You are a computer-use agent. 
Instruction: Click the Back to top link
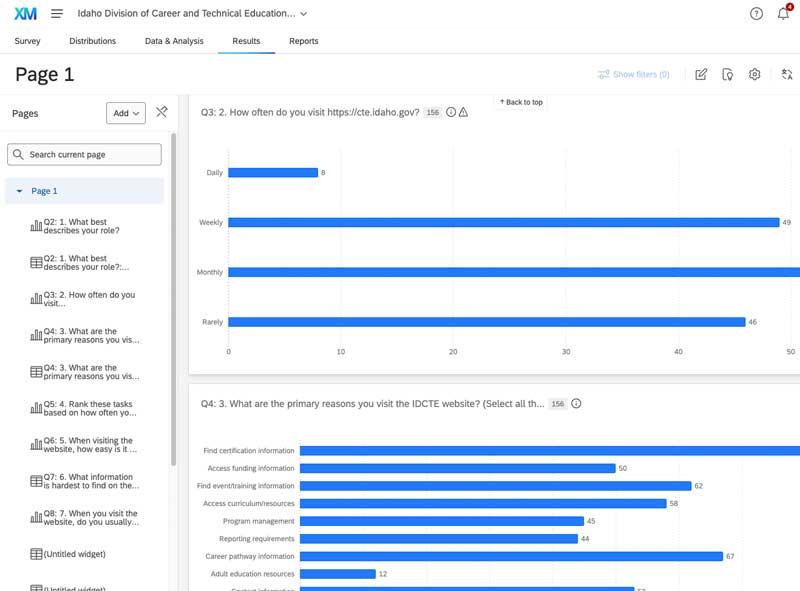pos(521,102)
